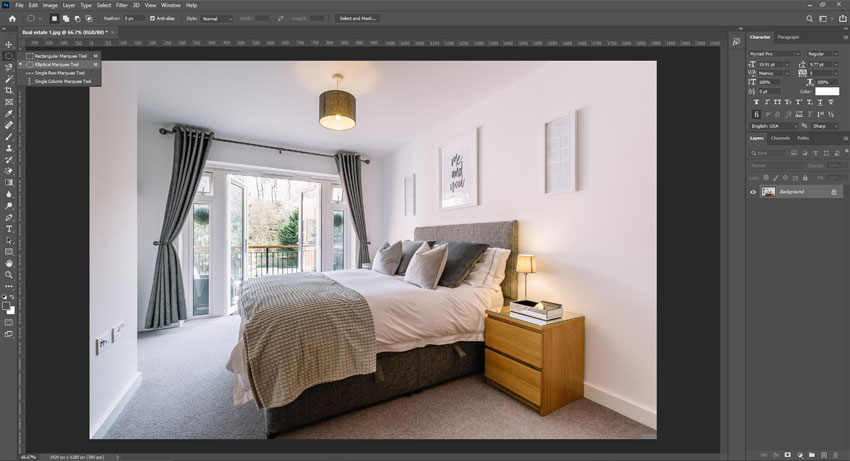Select the Path Selection tool
Screen dimensions: 850x461
[x=9, y=240]
